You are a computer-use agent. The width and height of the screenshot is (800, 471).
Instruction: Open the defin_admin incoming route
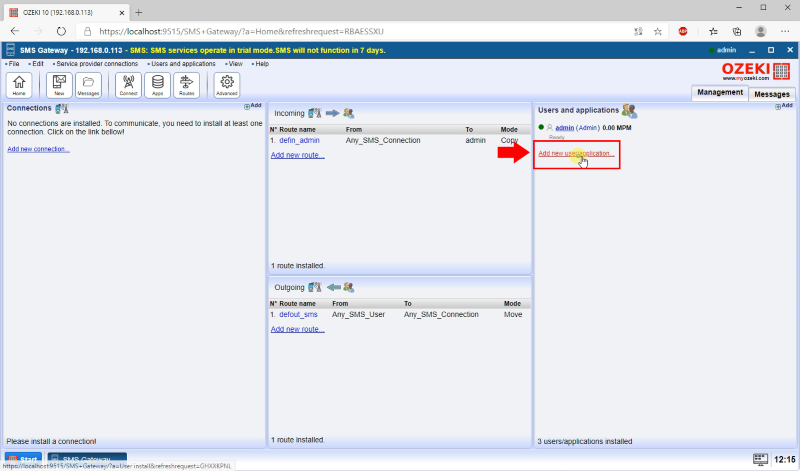pos(299,140)
